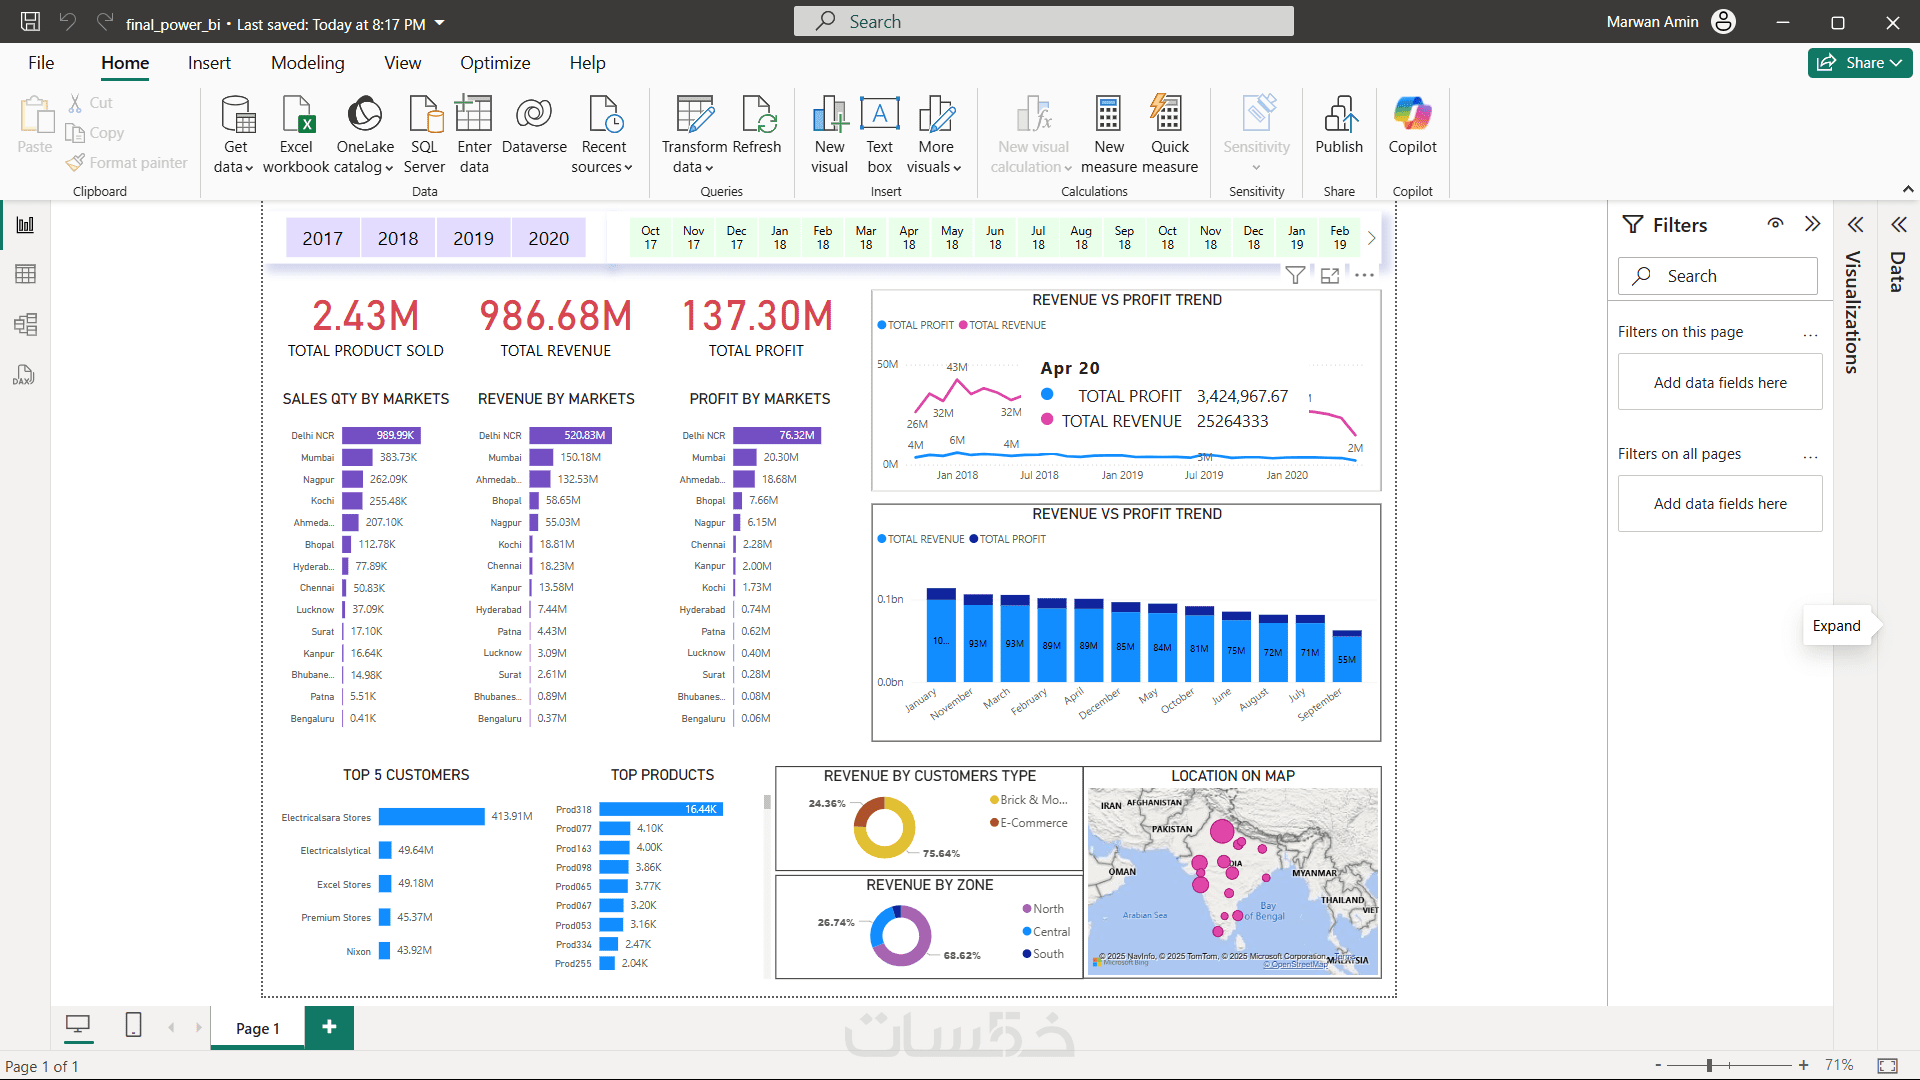Switch to Table view in left sidebar
The image size is (1920, 1080).
(26, 274)
